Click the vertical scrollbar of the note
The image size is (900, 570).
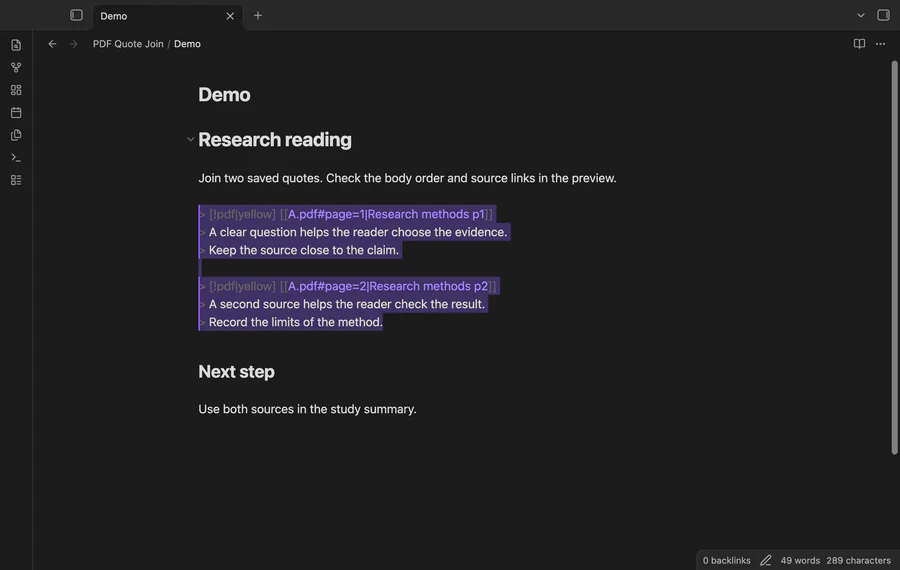[894, 257]
